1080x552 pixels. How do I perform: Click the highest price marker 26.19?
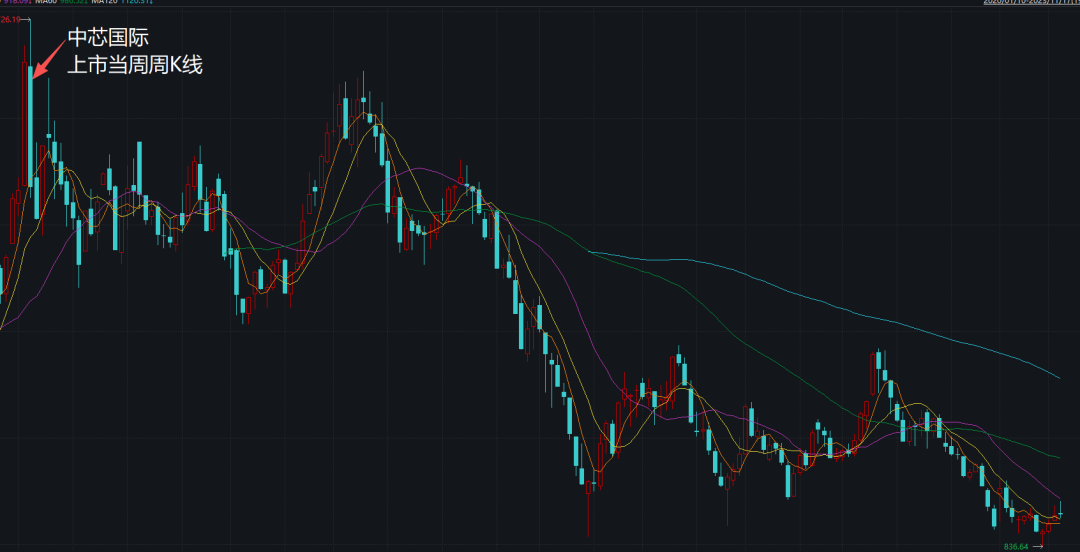10,20
